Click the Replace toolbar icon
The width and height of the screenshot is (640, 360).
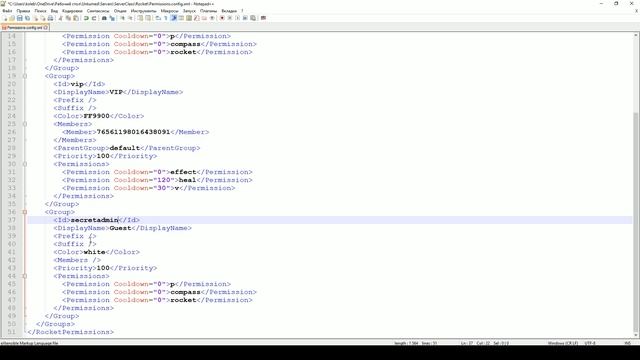click(113, 18)
